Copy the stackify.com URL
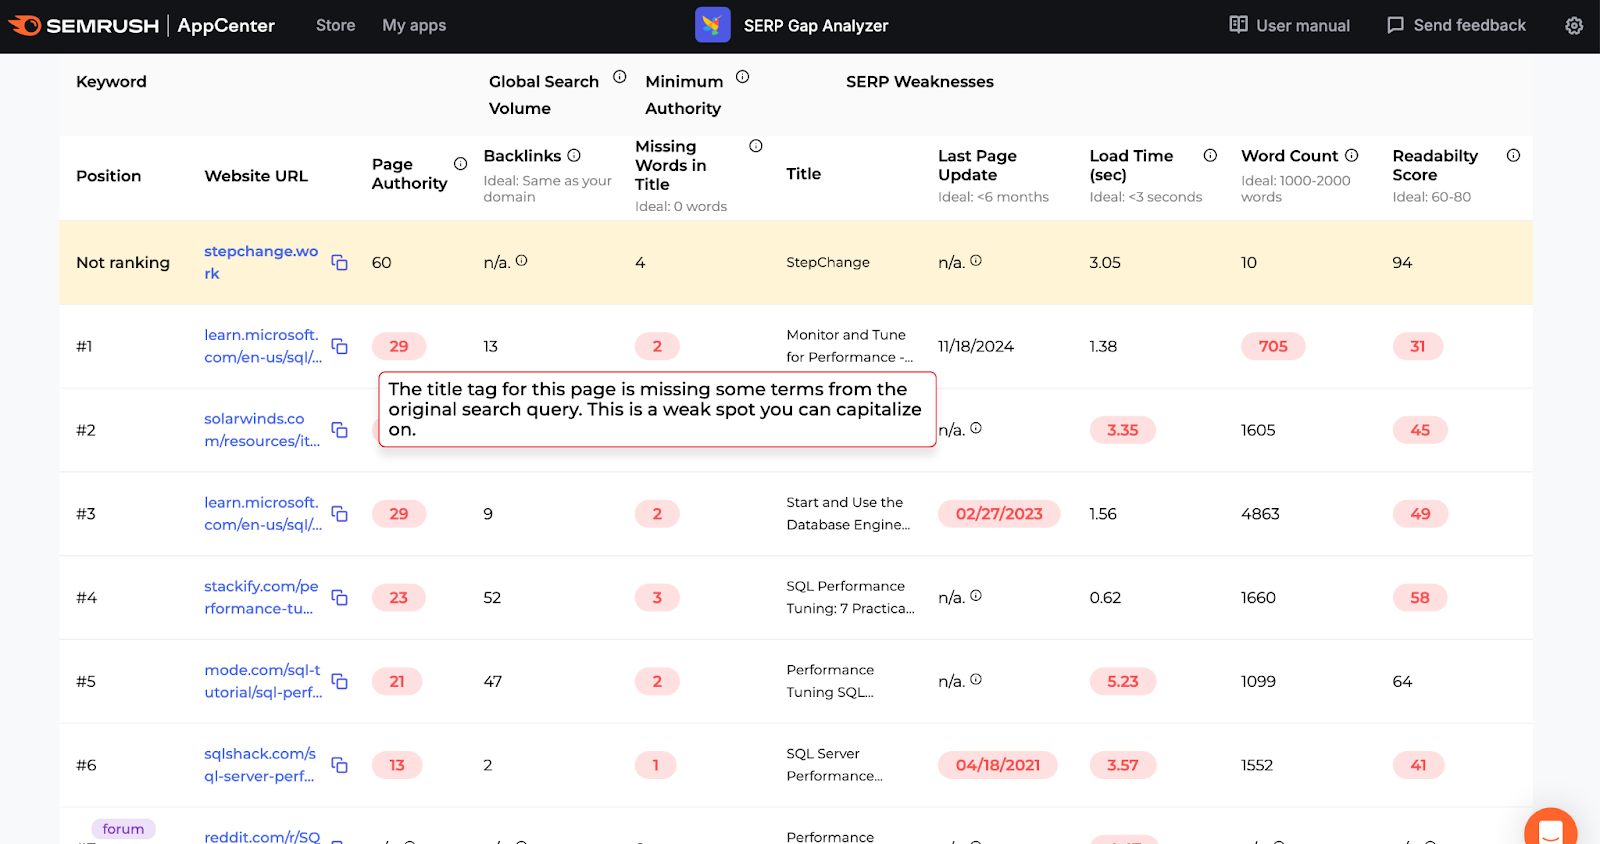This screenshot has height=844, width=1600. (x=340, y=598)
